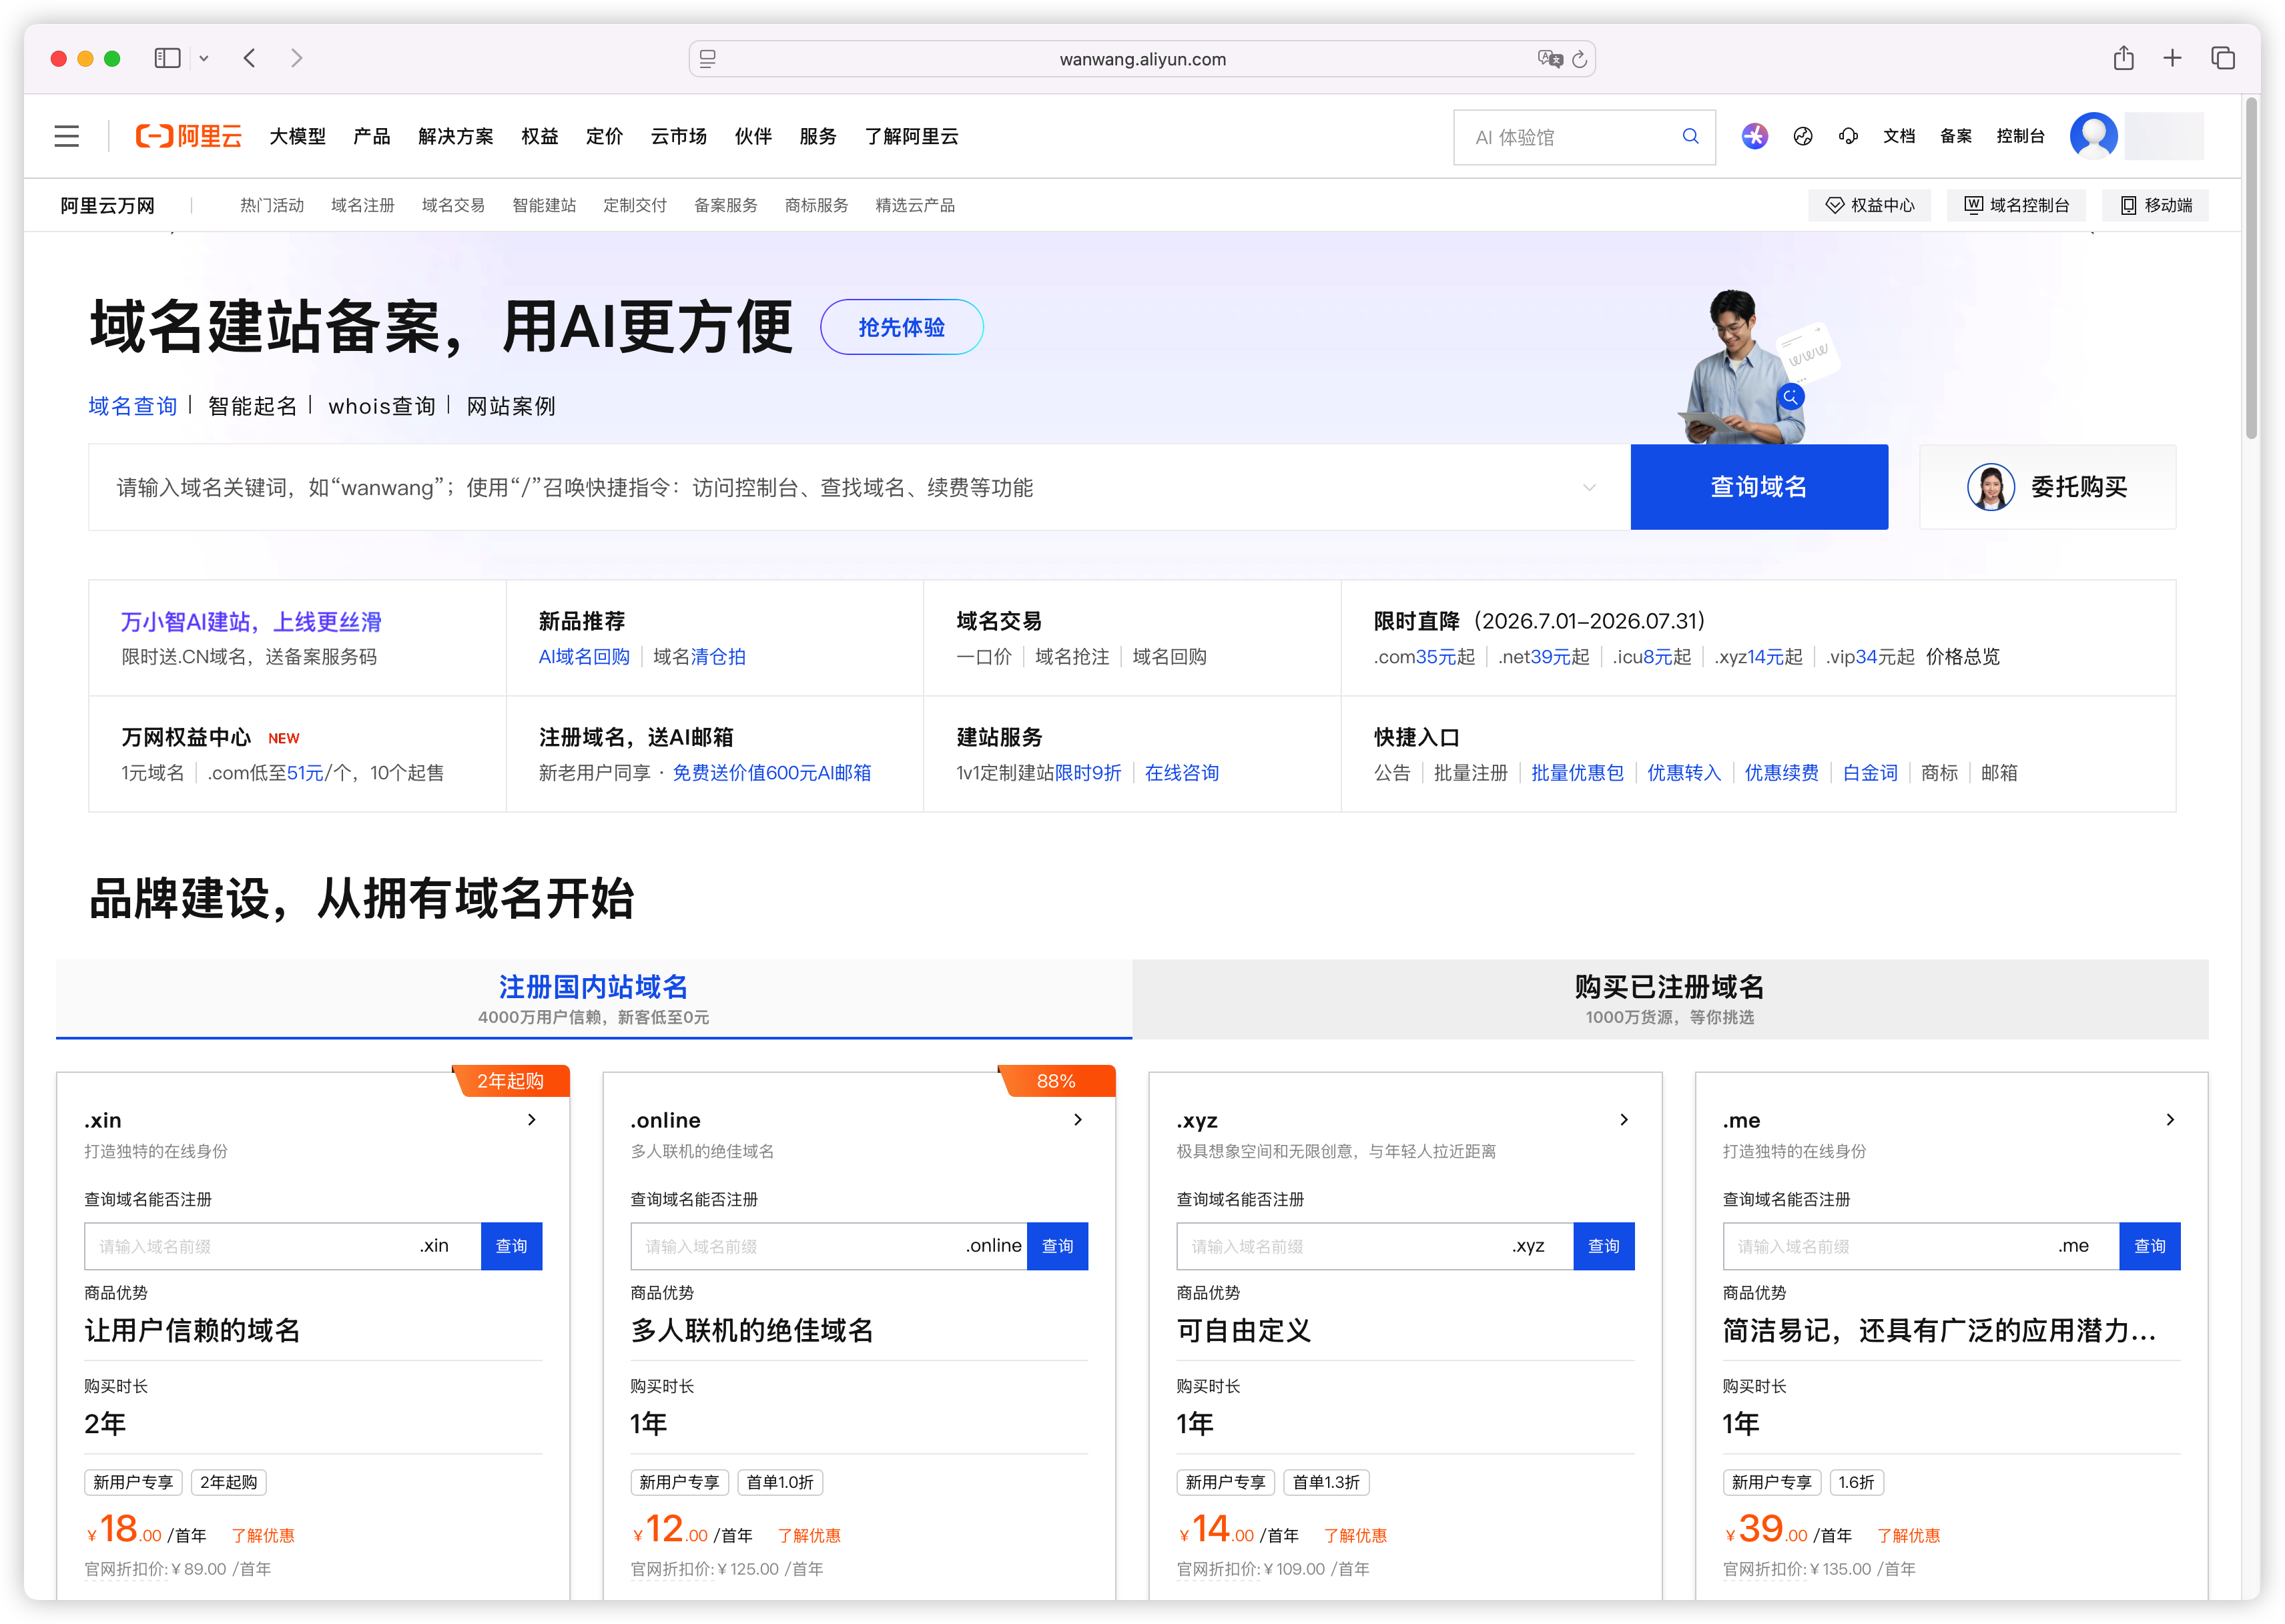Image resolution: width=2285 pixels, height=1624 pixels.
Task: Expand the .xin card chevron arrow
Action: pos(532,1120)
